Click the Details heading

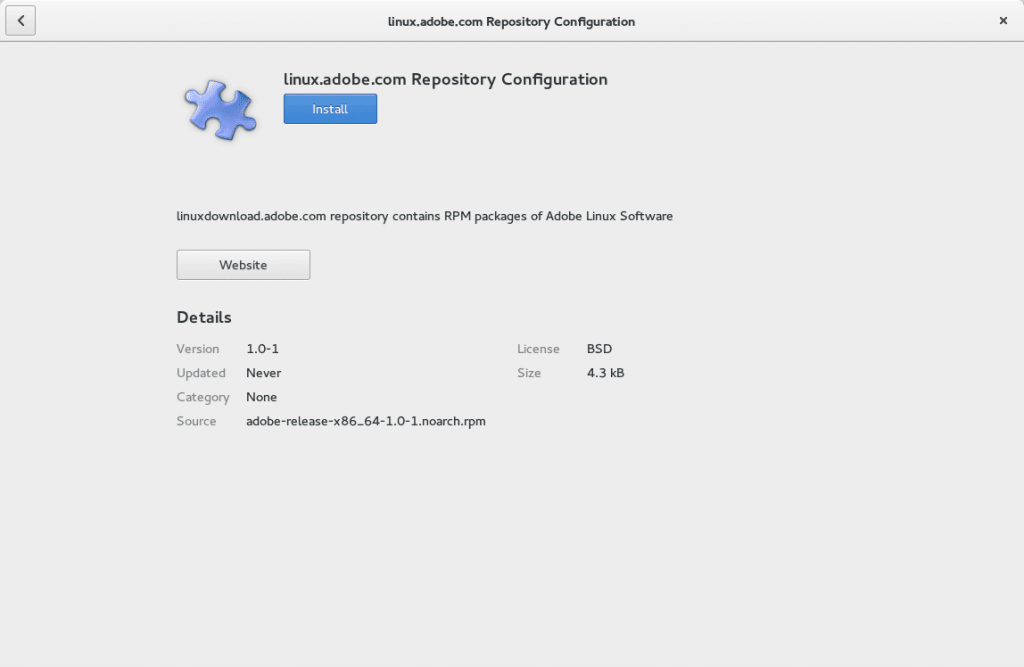tap(204, 317)
